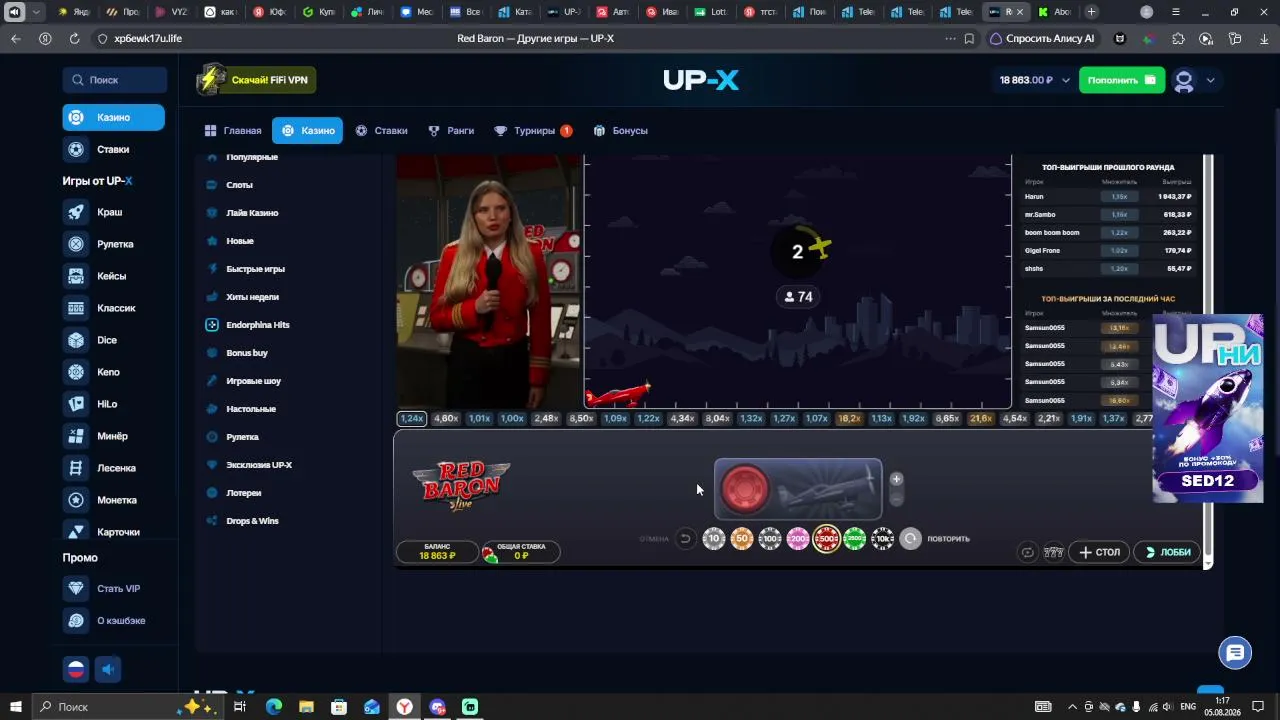This screenshot has width=1280, height=720.
Task: Click the Повторить label
Action: [x=948, y=539]
